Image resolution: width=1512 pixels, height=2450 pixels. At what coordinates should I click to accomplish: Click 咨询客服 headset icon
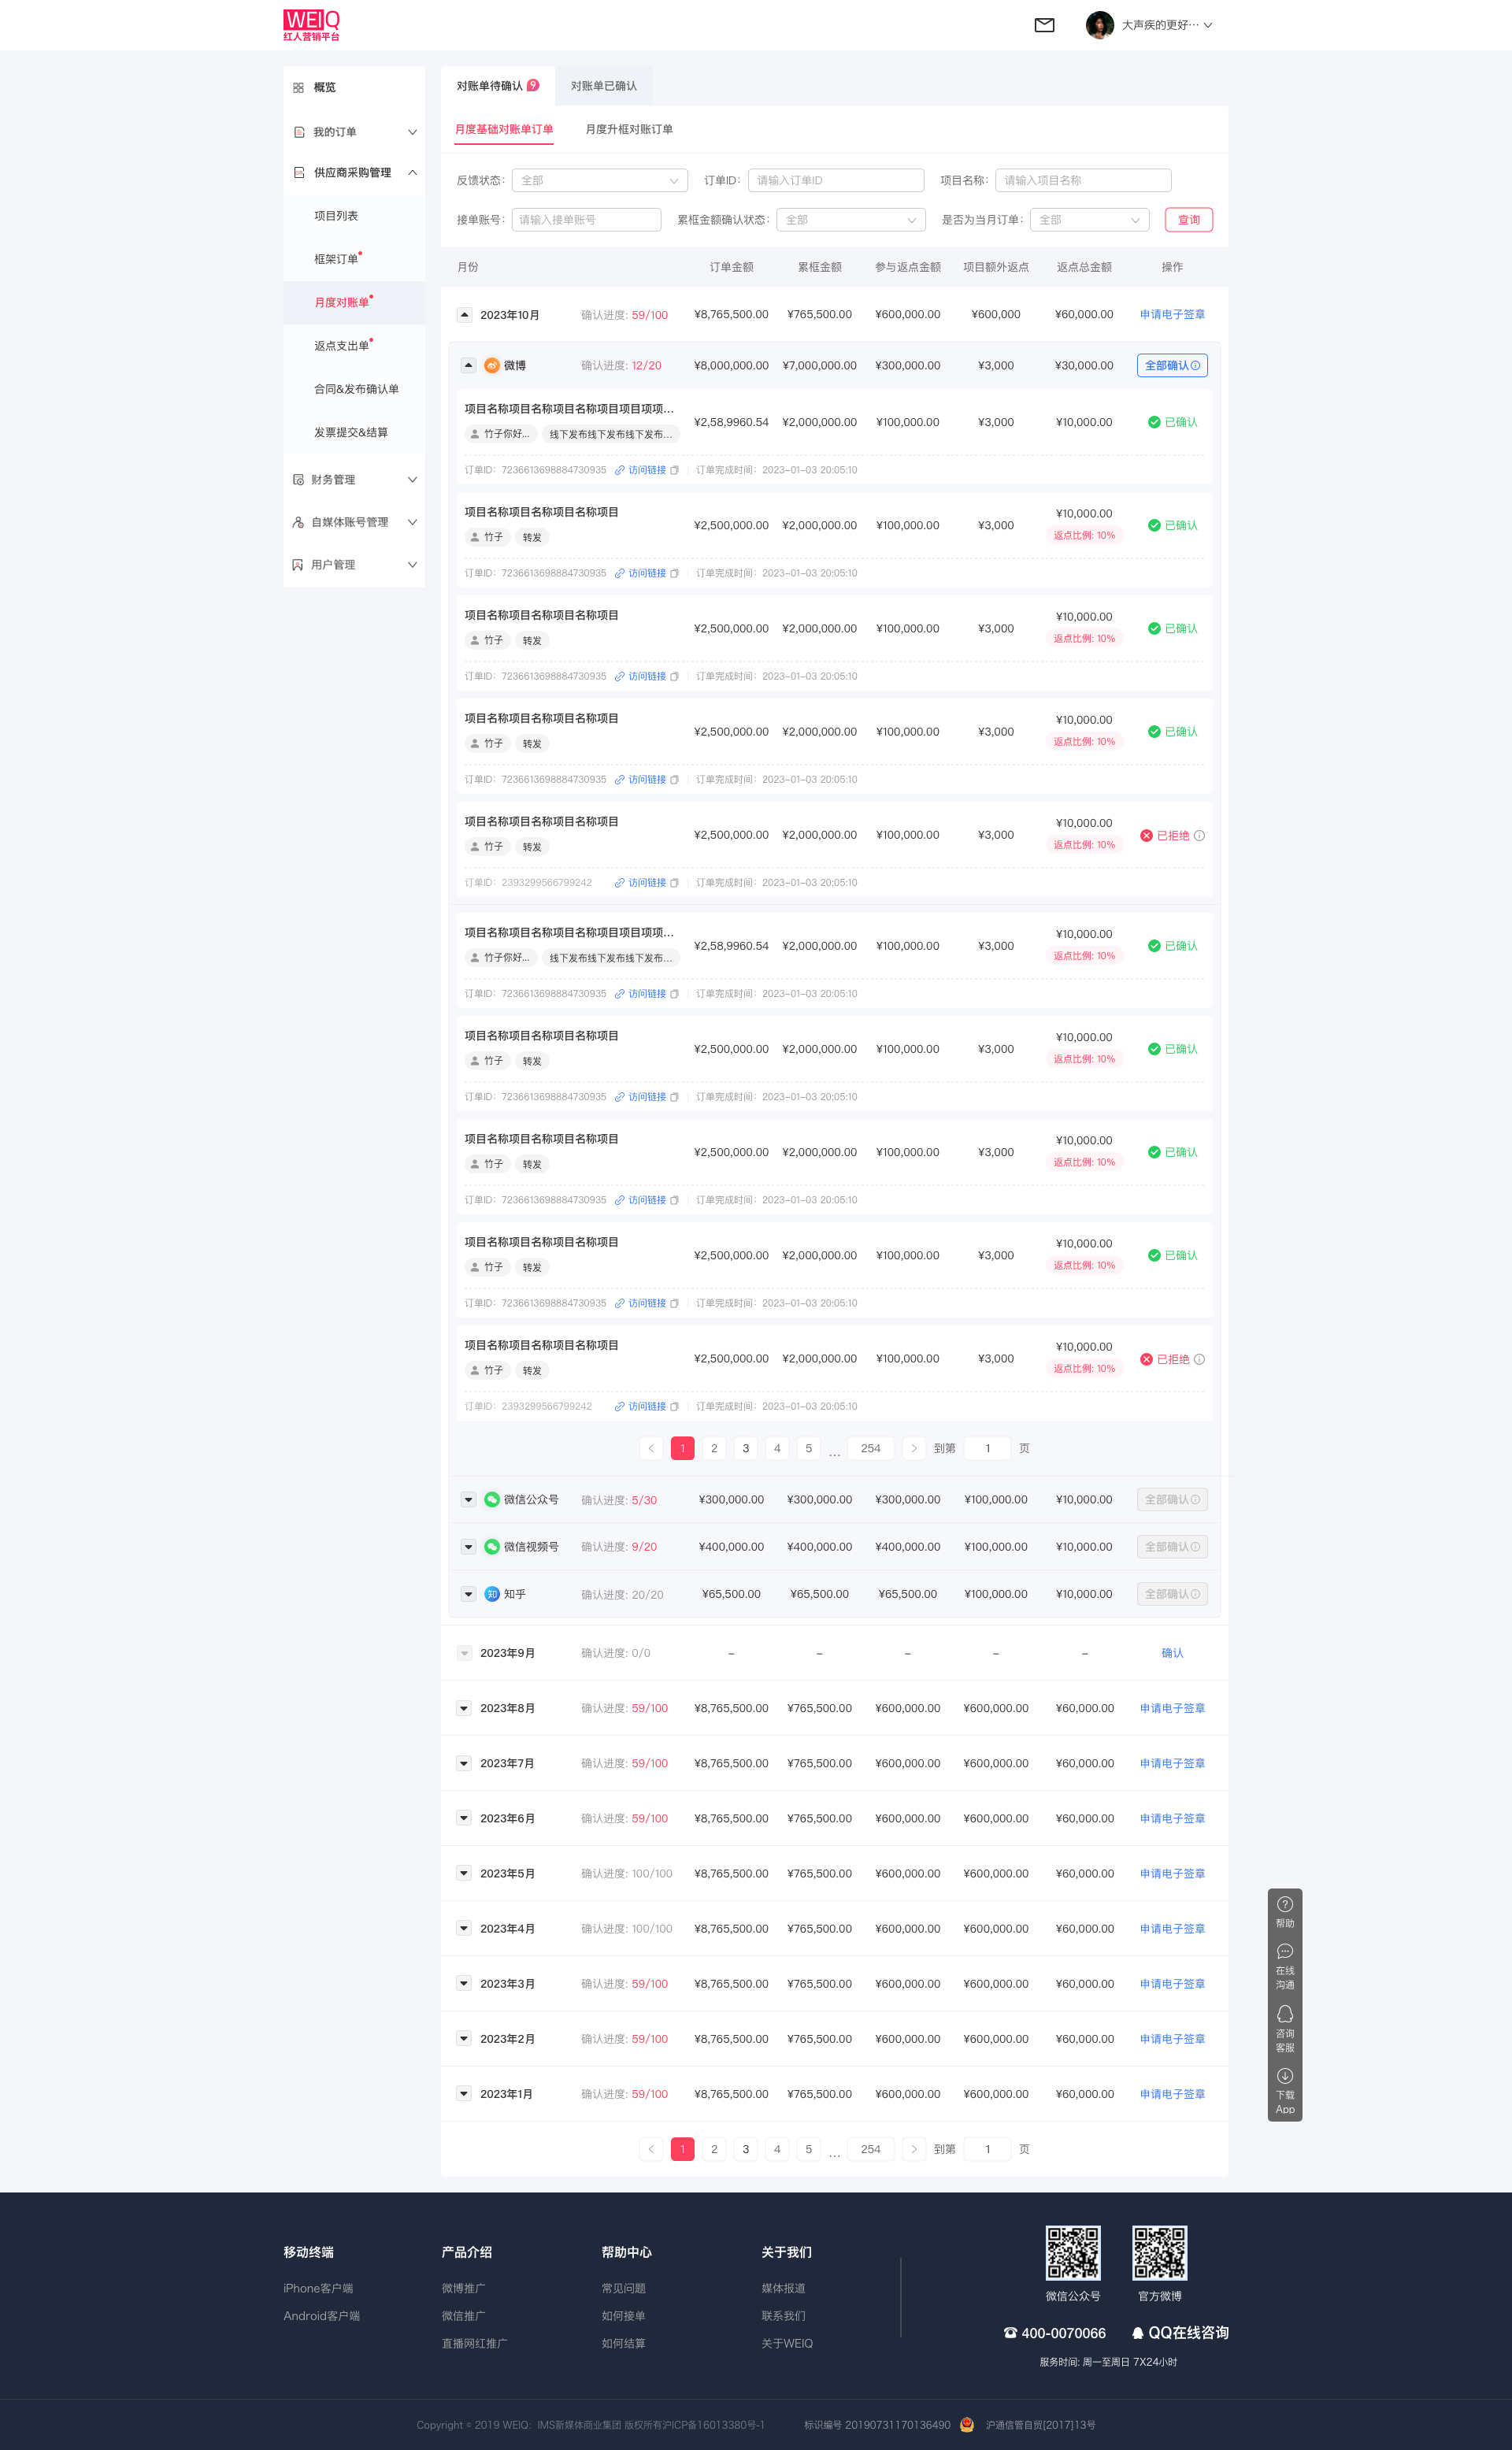1284,2014
